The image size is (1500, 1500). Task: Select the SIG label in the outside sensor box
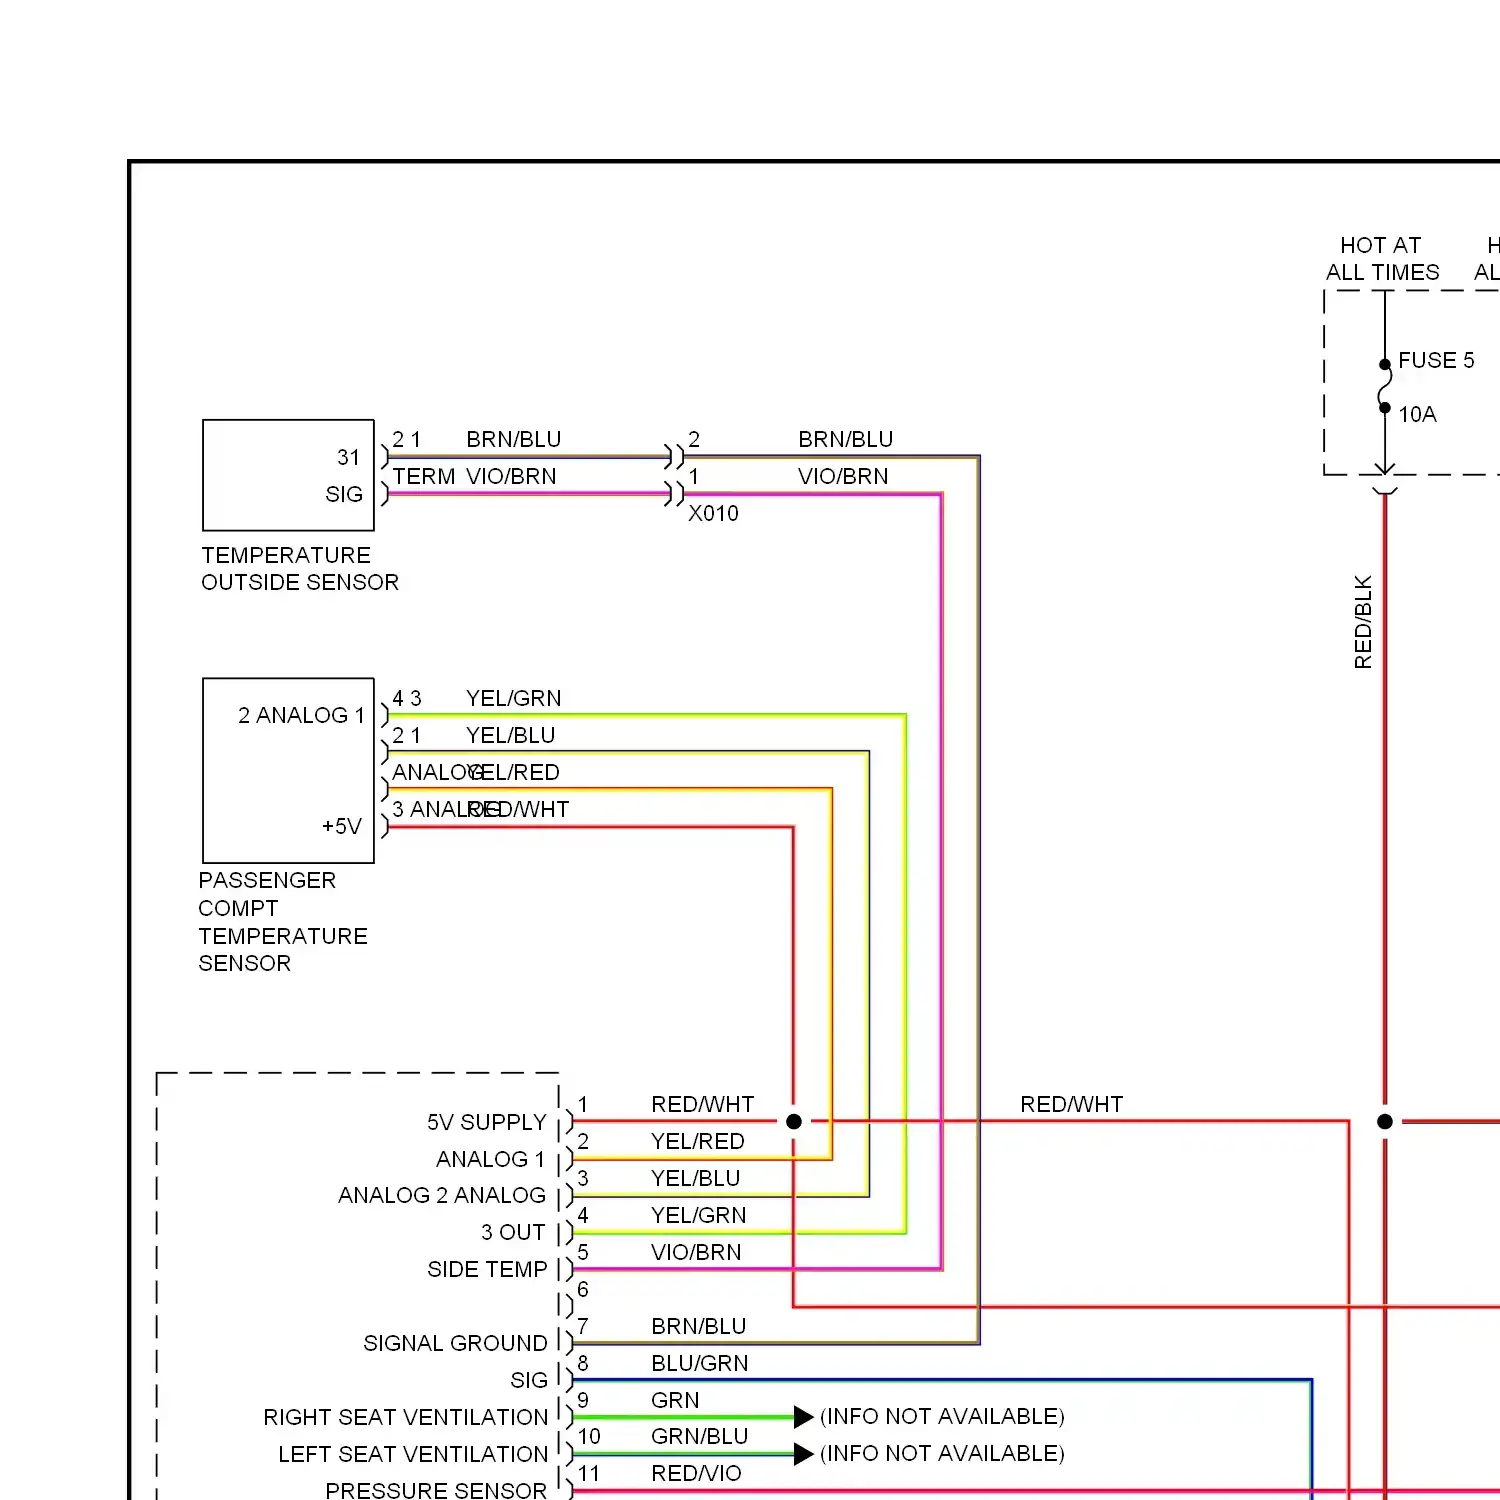344,494
